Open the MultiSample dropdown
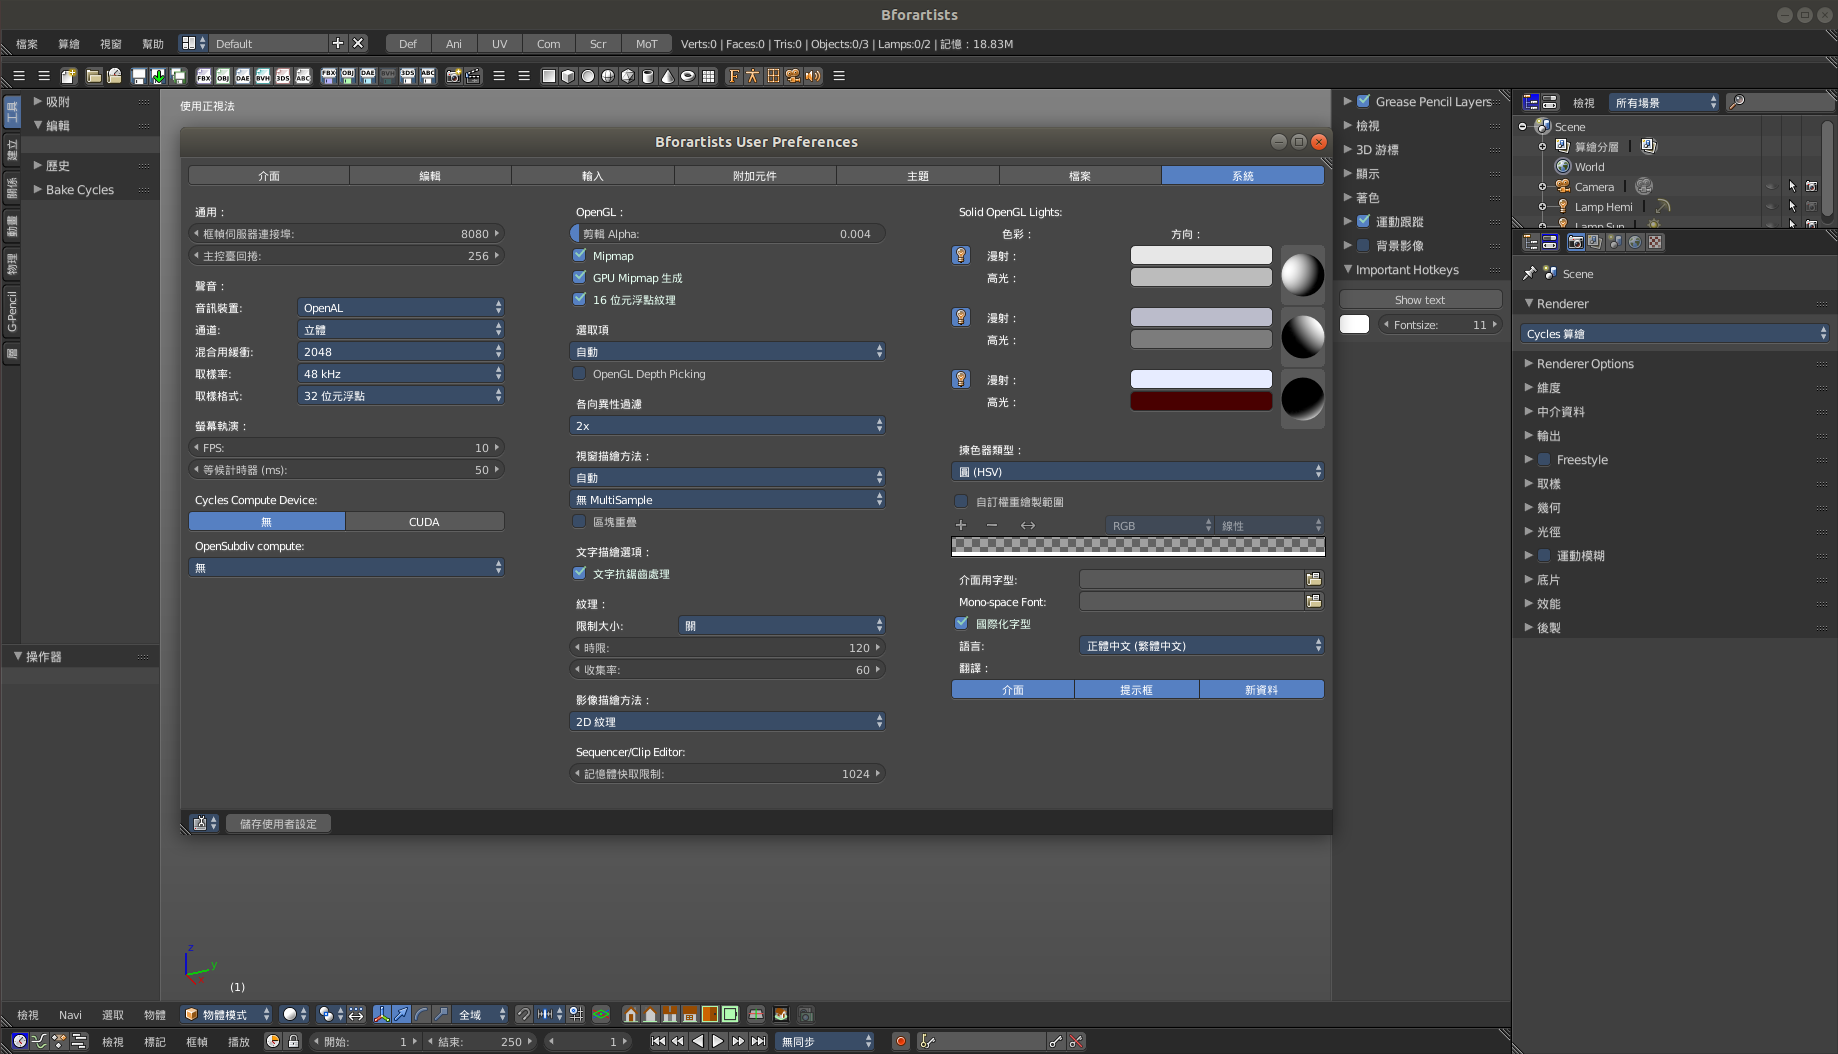 click(728, 499)
